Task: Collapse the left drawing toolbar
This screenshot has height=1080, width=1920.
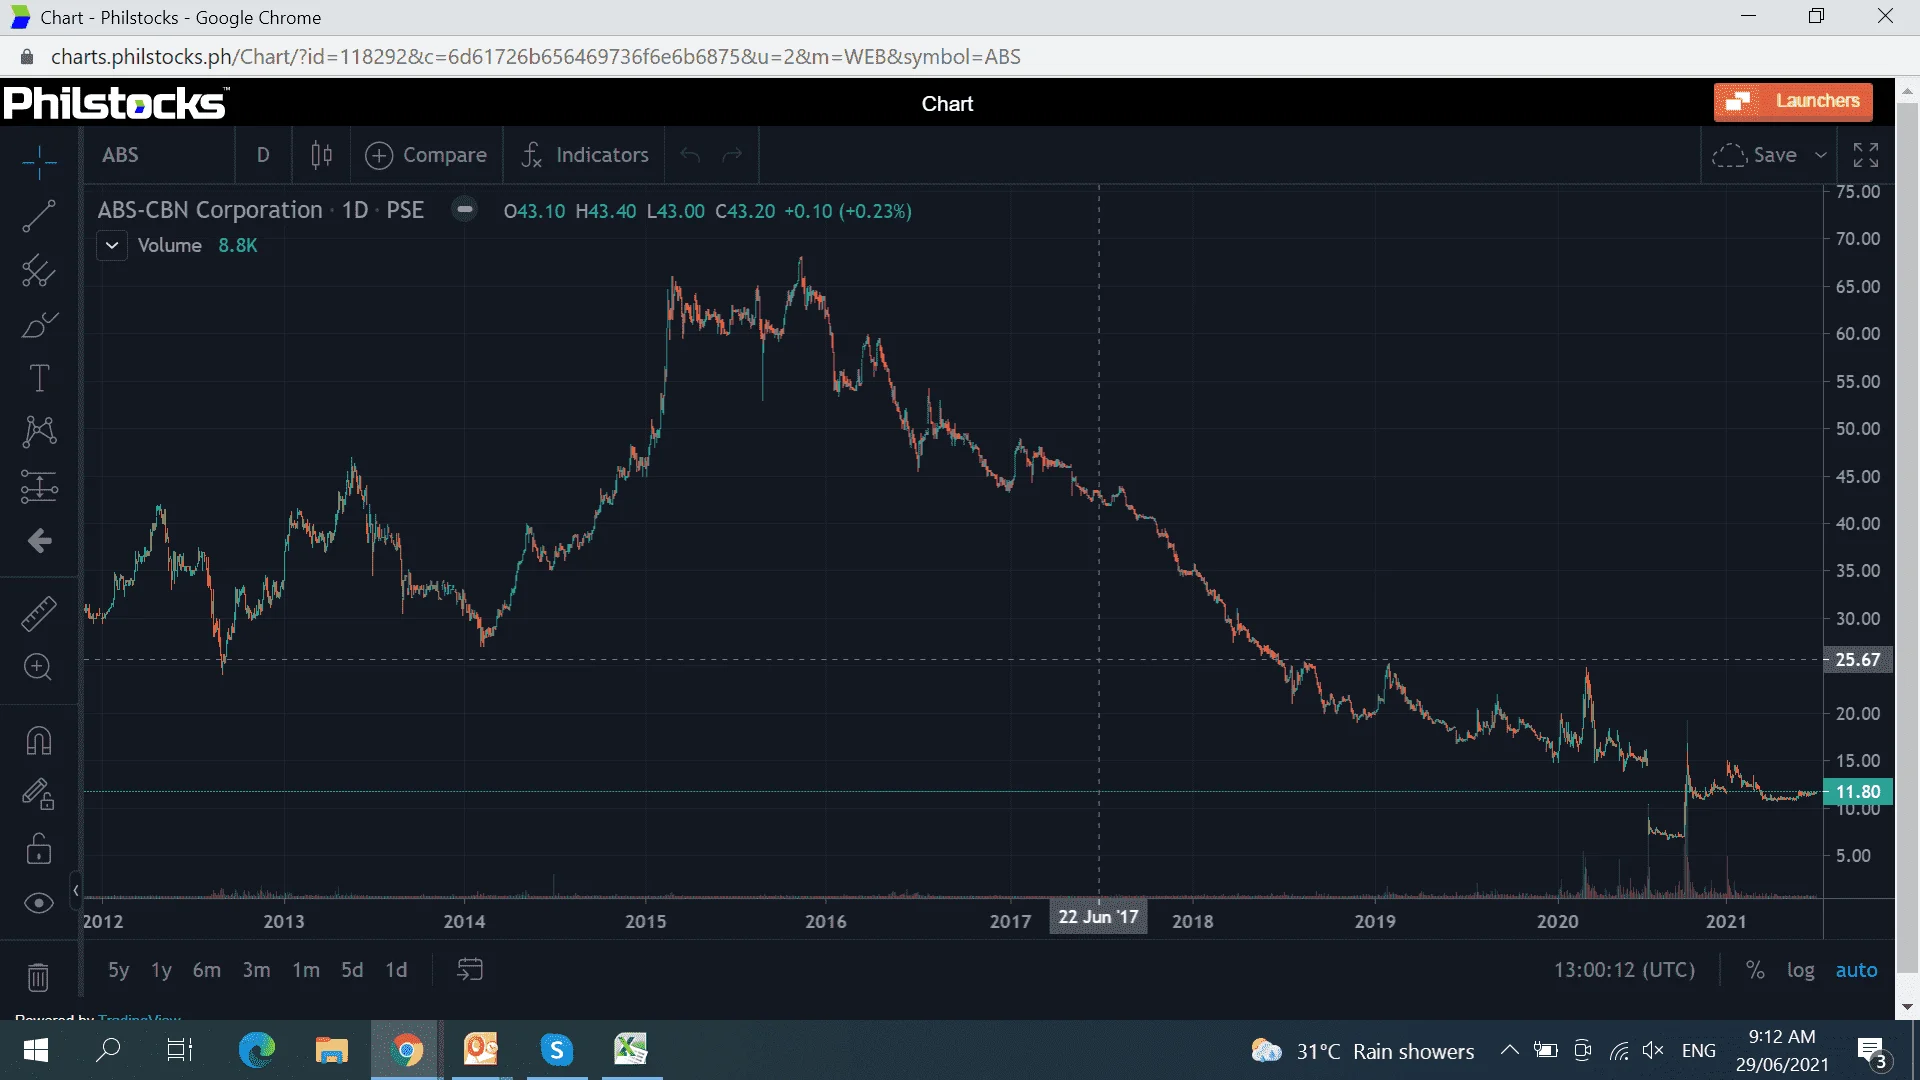Action: 76,890
